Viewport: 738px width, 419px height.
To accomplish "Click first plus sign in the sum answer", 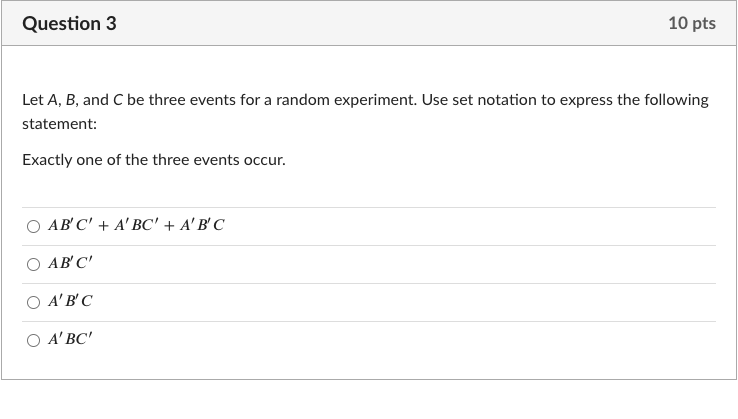I will click(104, 226).
